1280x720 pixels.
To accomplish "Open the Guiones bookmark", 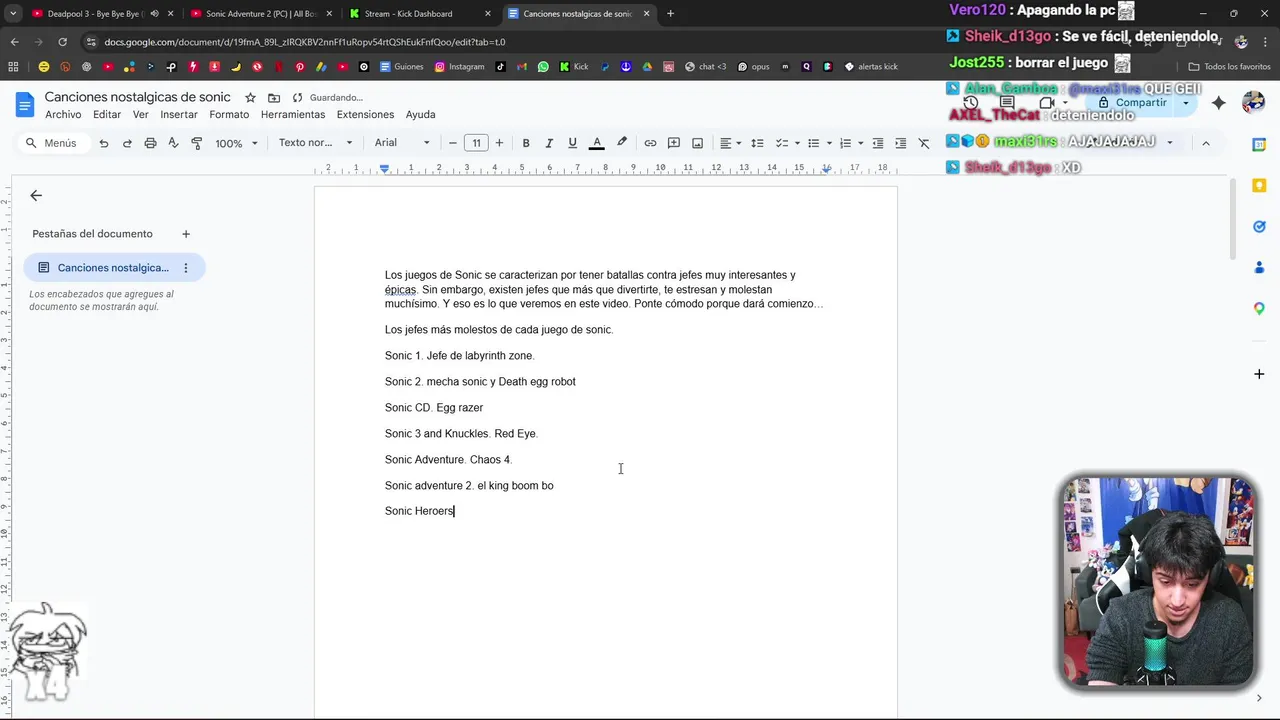I will point(402,67).
